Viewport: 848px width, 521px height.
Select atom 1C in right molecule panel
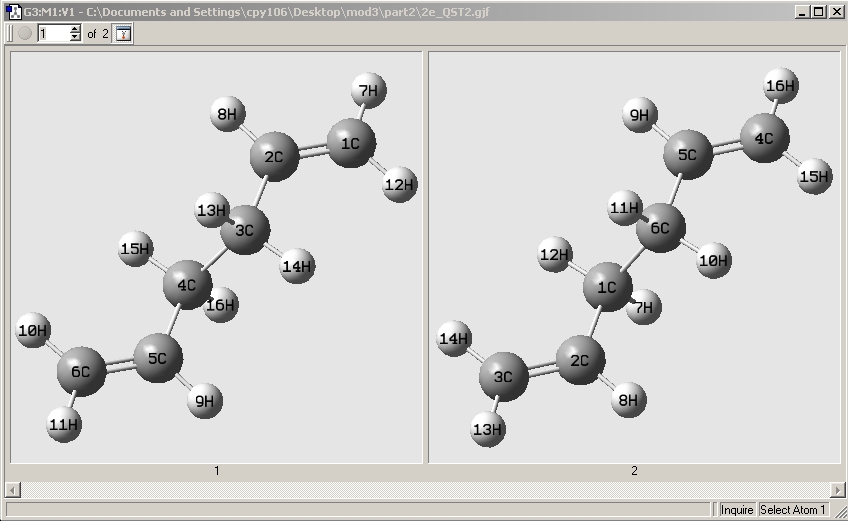607,287
